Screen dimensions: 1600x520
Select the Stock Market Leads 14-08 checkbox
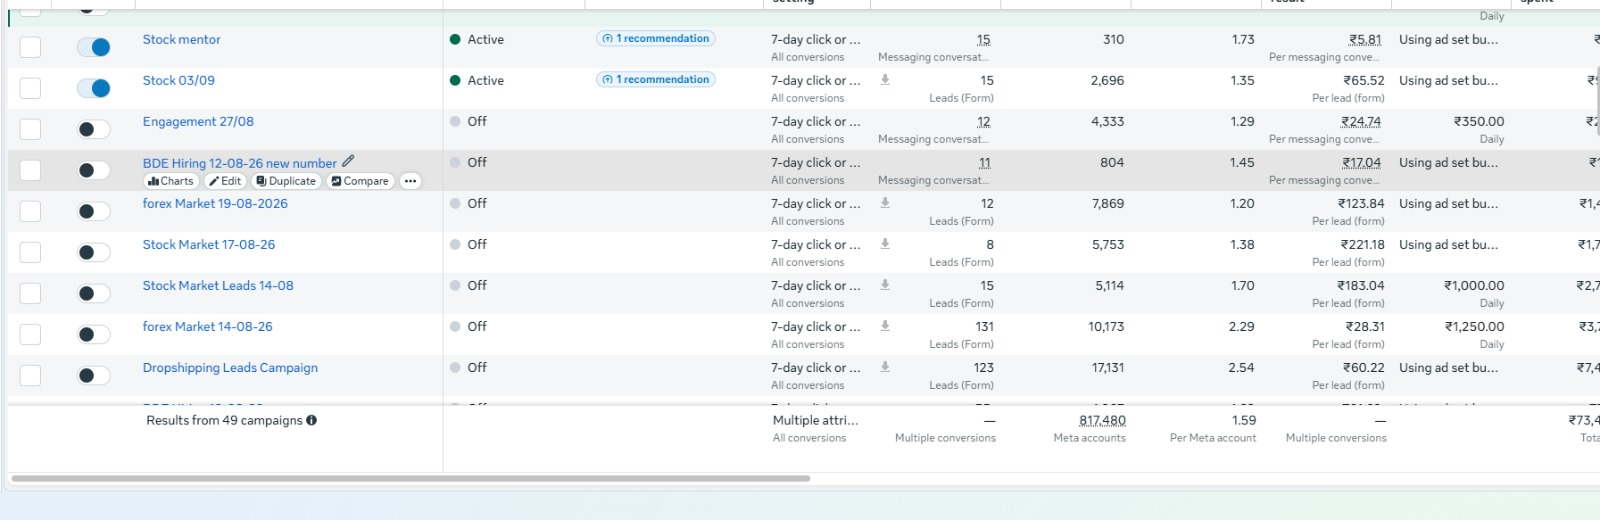pyautogui.click(x=31, y=293)
